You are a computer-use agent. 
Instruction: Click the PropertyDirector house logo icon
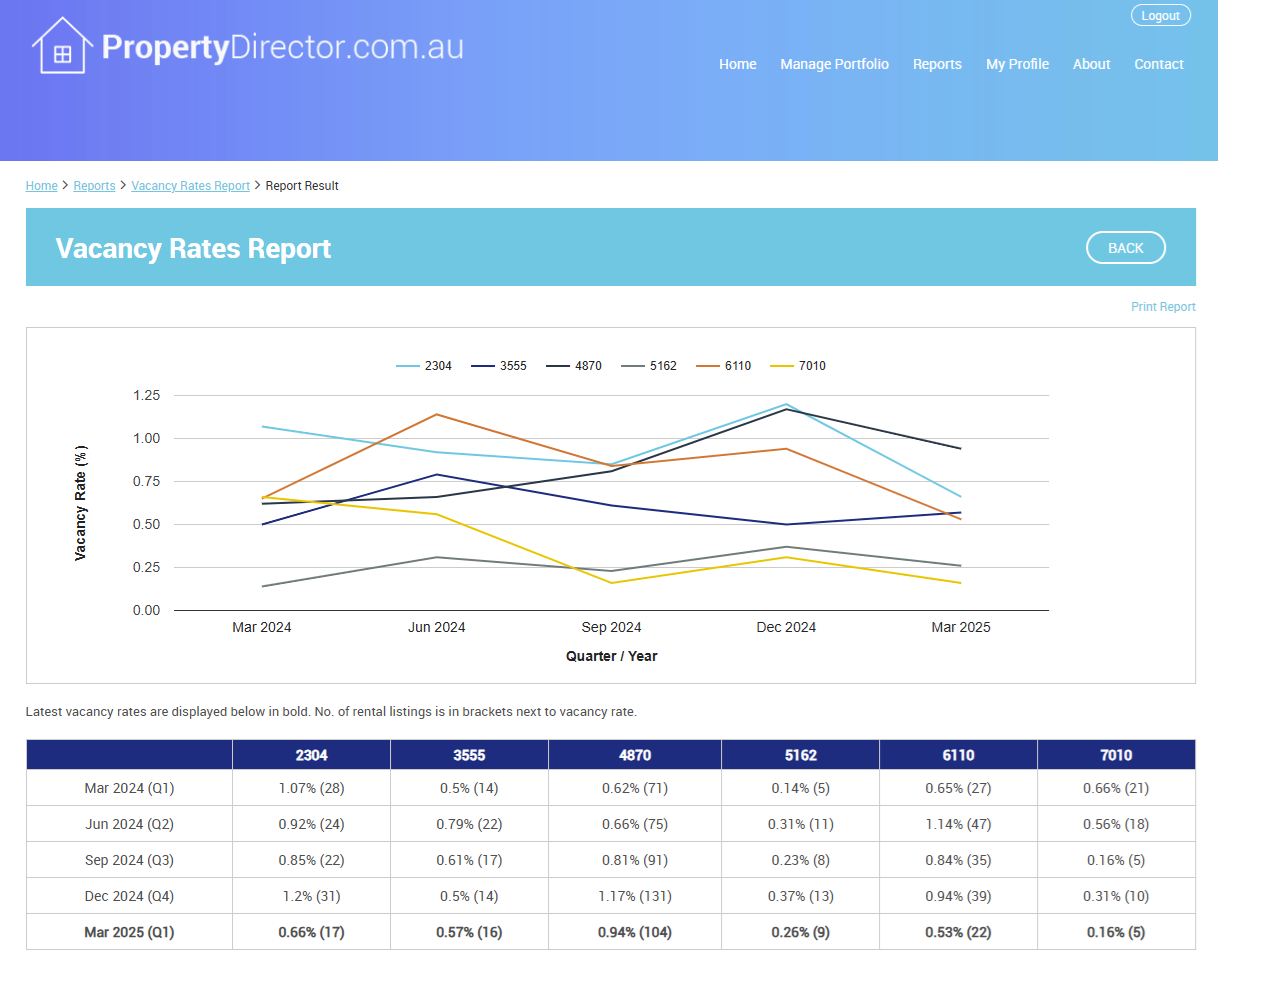coord(62,46)
